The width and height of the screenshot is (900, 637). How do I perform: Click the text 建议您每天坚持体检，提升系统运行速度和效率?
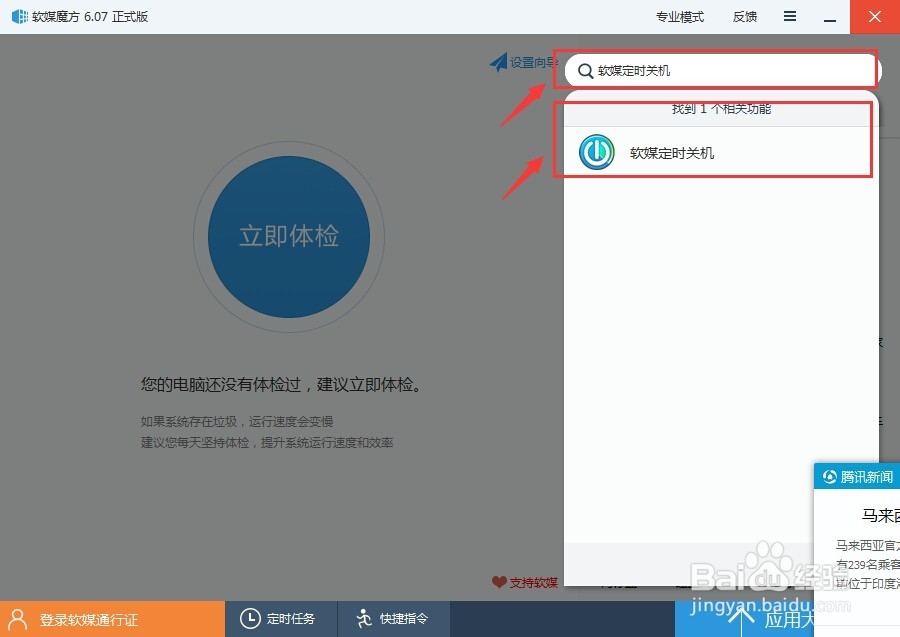[x=267, y=442]
